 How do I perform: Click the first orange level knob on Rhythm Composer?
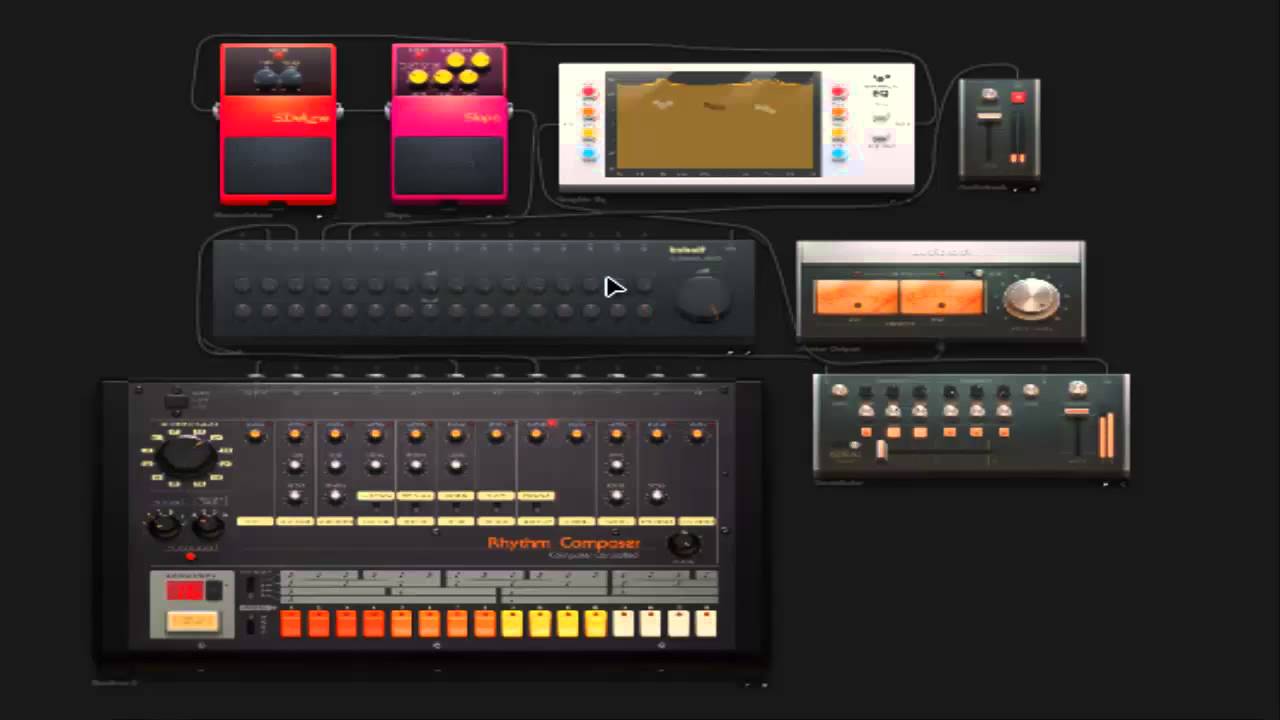256,434
